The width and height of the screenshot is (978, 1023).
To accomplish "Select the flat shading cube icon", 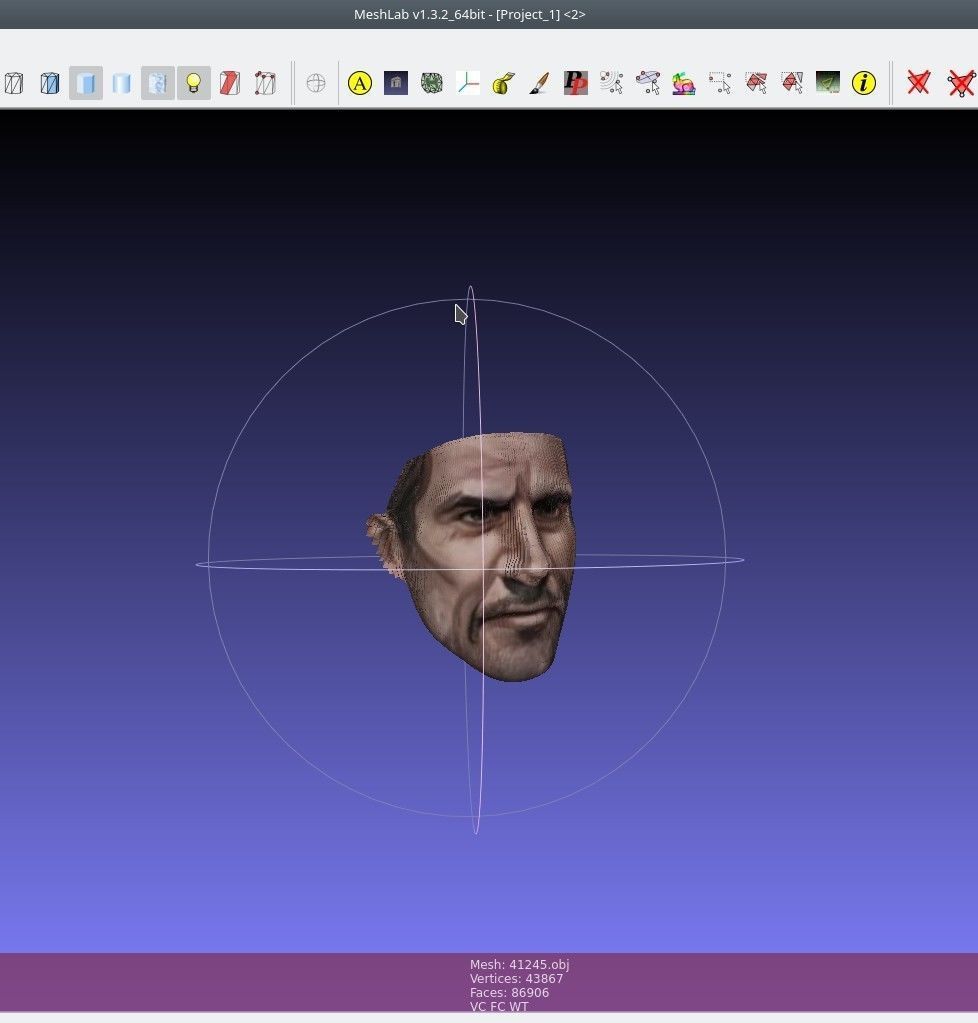I will coord(86,84).
